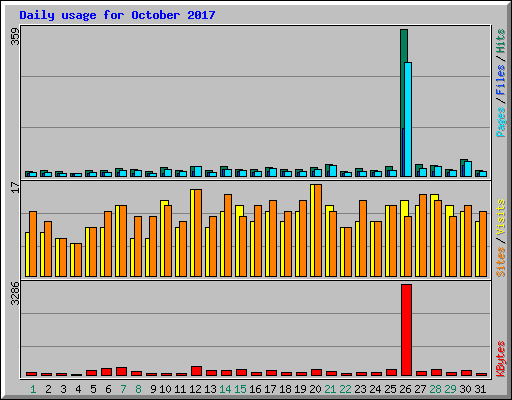Image resolution: width=512 pixels, height=400 pixels.
Task: Click the 'Hits' legend label
Action: 500,41
